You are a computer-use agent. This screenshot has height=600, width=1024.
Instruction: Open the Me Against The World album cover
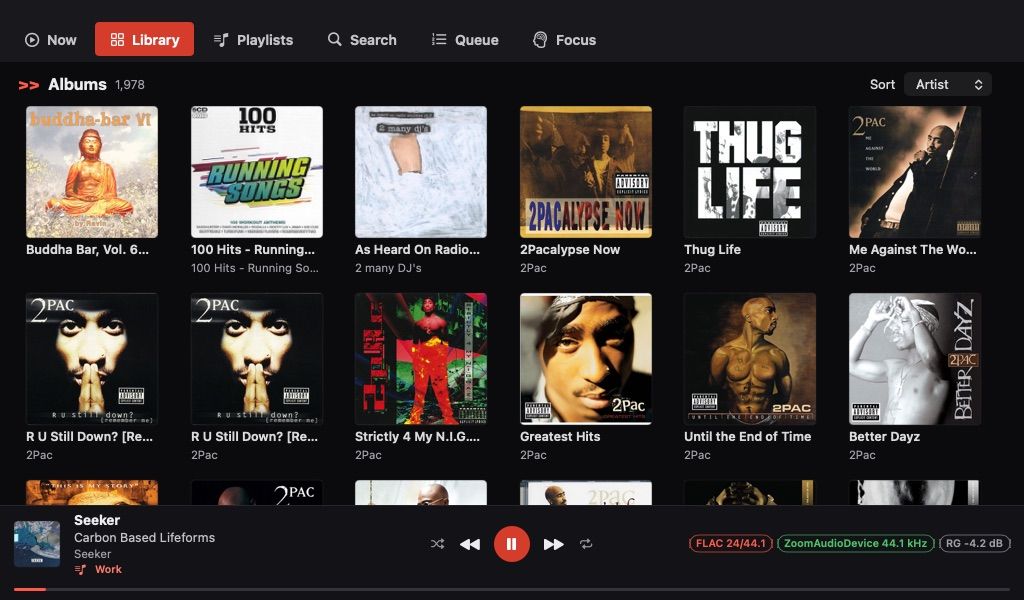[x=915, y=172]
